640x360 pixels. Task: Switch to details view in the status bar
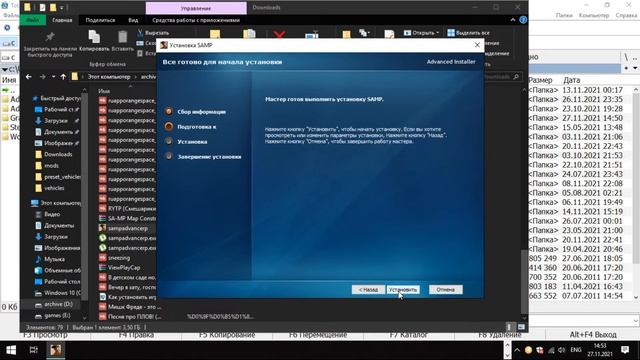click(x=509, y=327)
